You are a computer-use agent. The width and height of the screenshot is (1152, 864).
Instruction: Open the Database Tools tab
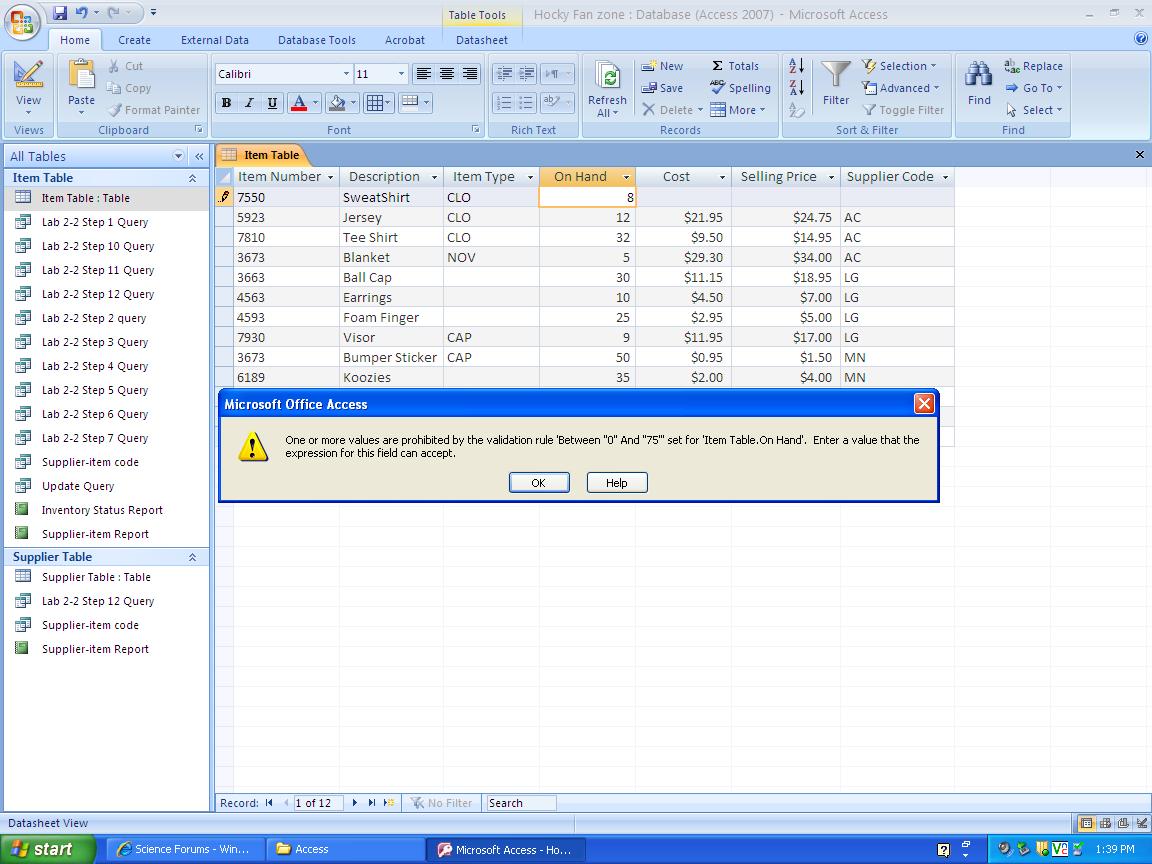click(317, 40)
